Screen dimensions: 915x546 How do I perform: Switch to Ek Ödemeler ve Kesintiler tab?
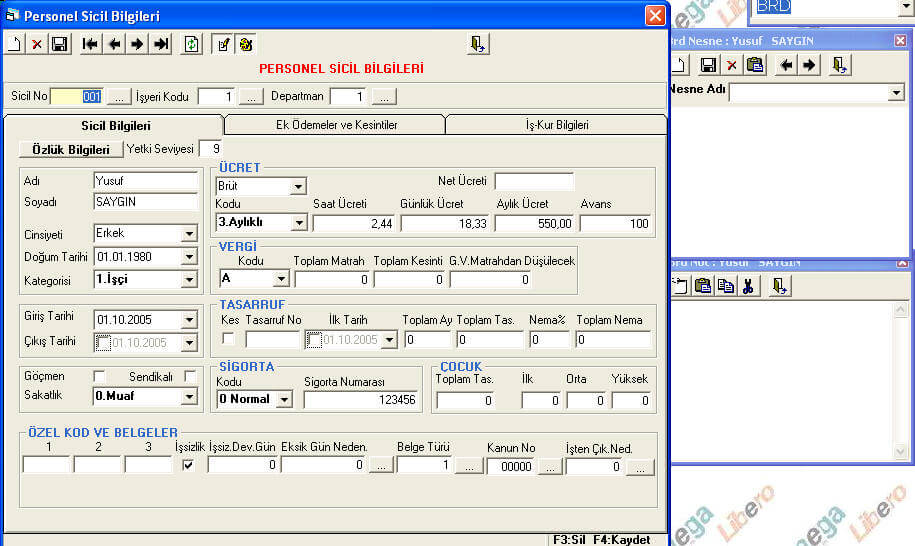[336, 125]
